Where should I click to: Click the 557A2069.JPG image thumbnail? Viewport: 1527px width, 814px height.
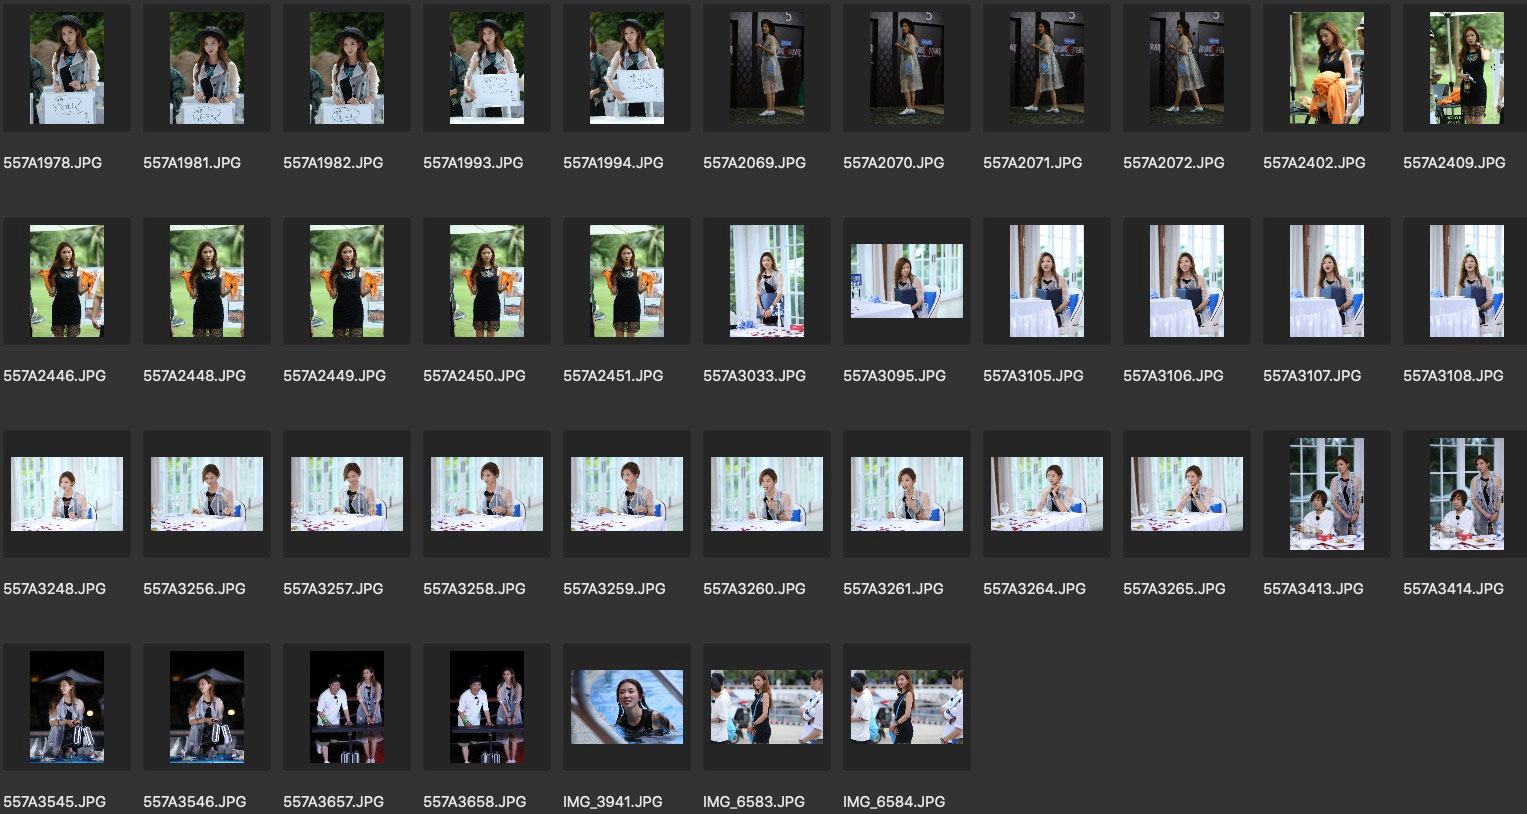coord(767,68)
